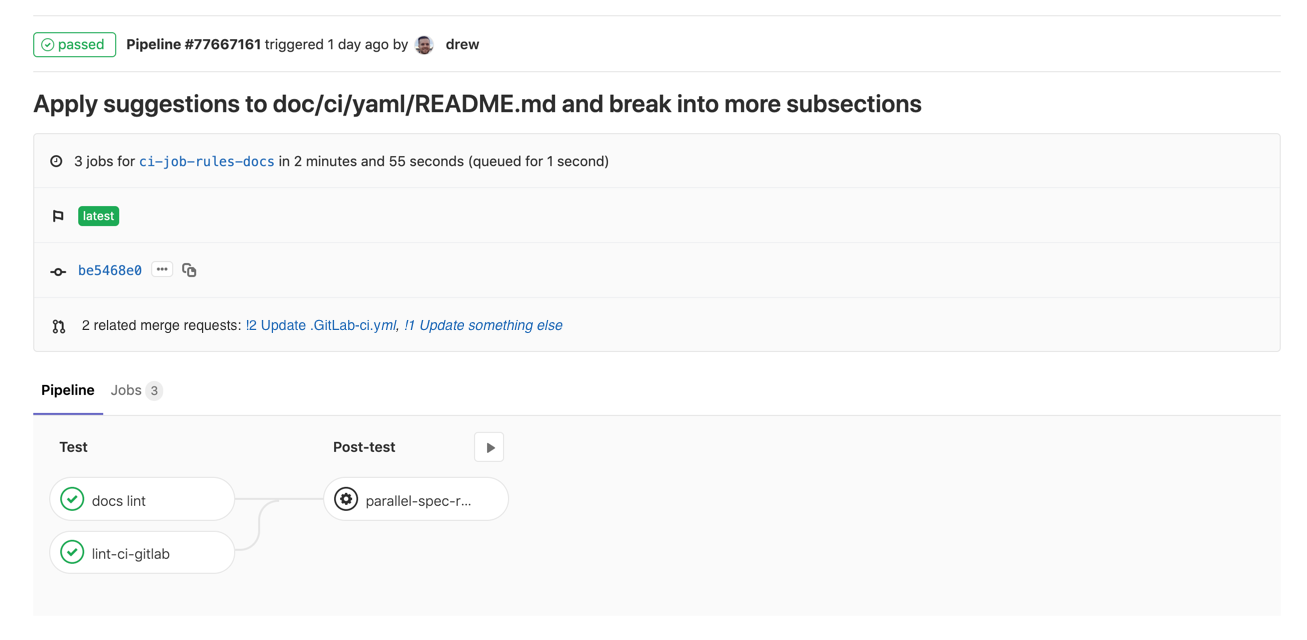This screenshot has height=640, width=1307.
Task: Run the Post-test stage with the play button
Action: (489, 446)
